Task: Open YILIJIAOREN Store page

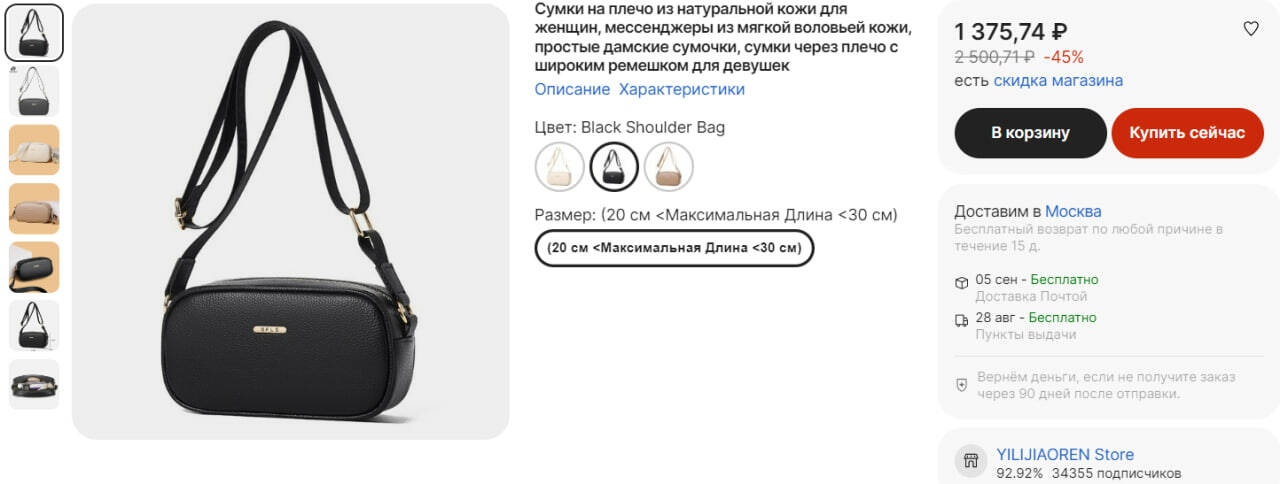Action: (1065, 454)
